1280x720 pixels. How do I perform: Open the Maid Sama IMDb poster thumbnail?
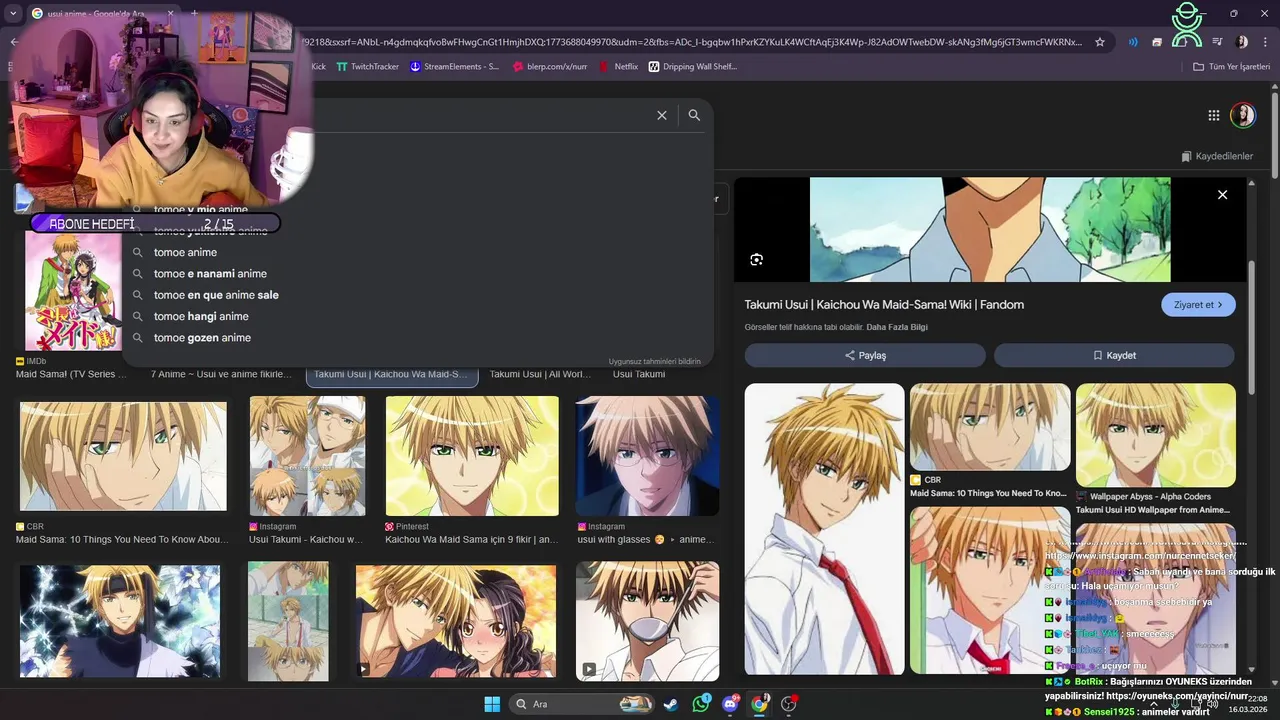72,292
